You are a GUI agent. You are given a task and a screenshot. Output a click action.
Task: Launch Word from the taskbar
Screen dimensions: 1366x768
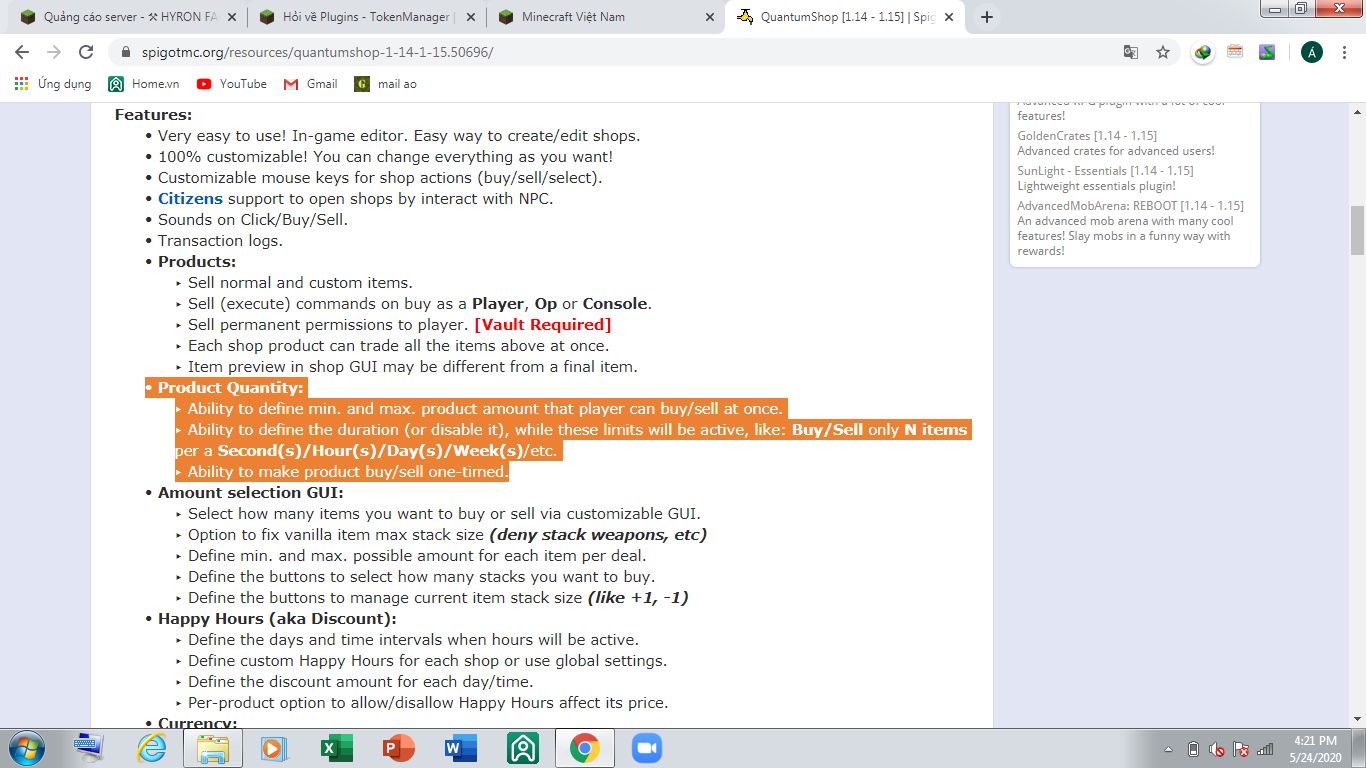click(461, 747)
